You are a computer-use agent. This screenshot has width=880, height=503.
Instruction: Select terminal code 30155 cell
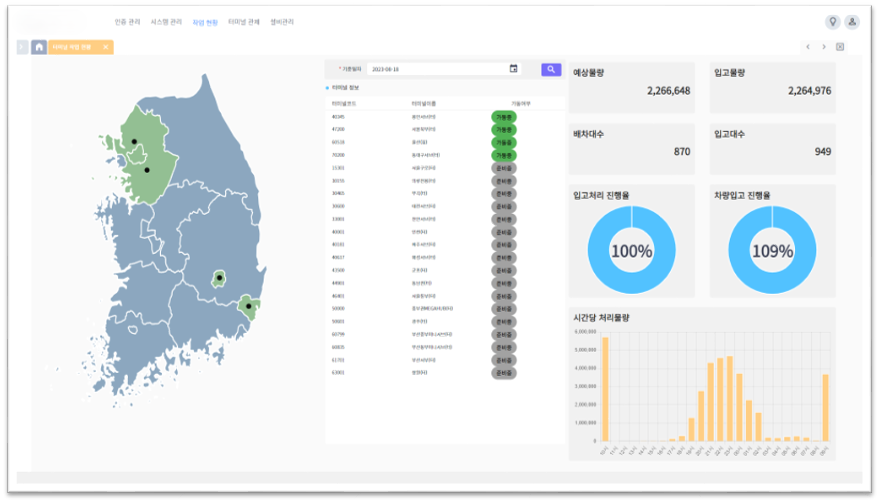click(x=338, y=181)
